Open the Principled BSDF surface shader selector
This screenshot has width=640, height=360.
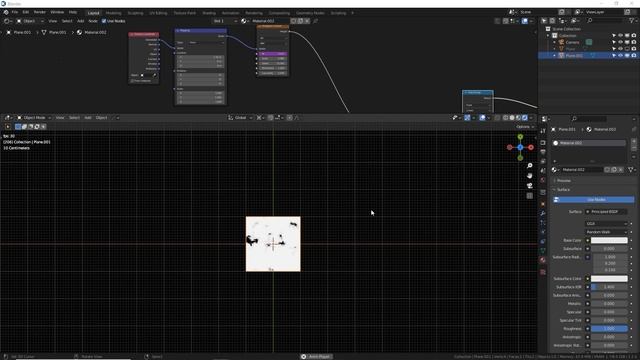pos(607,212)
